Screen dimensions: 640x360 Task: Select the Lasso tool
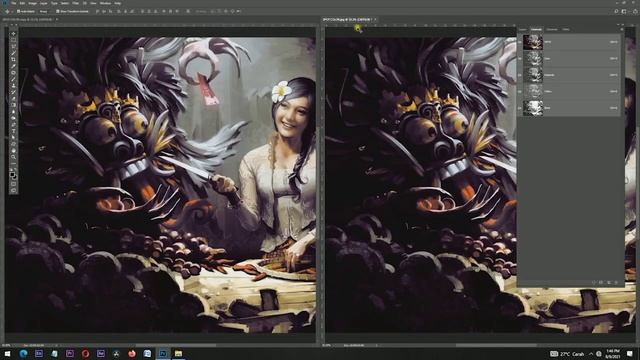coord(13,46)
